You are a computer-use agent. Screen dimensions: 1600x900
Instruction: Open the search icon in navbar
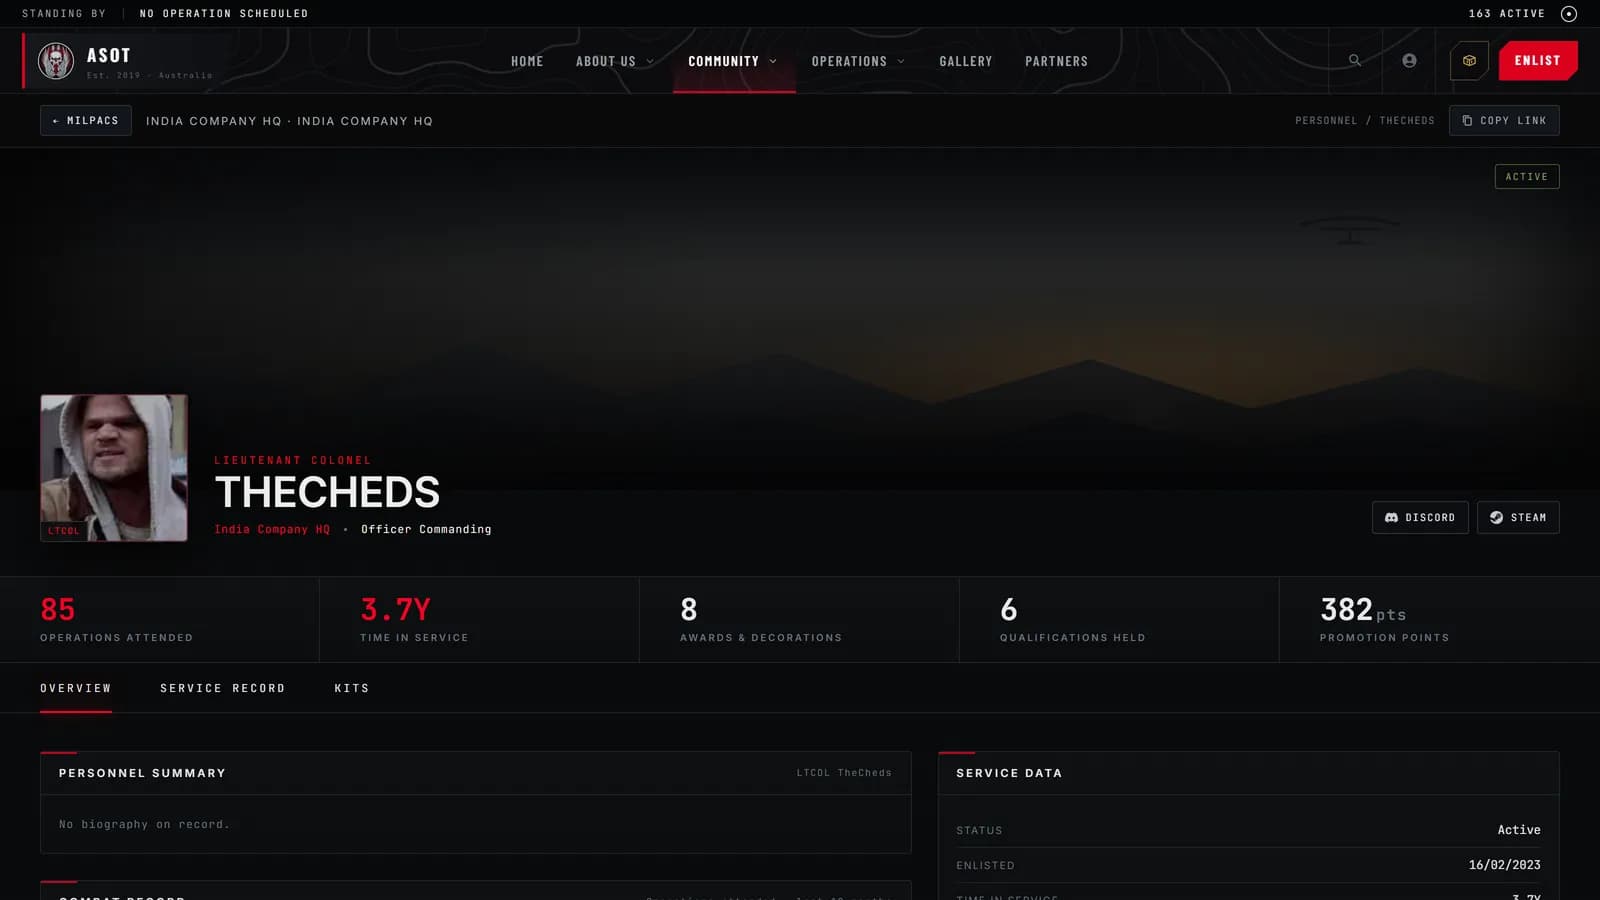(1355, 60)
